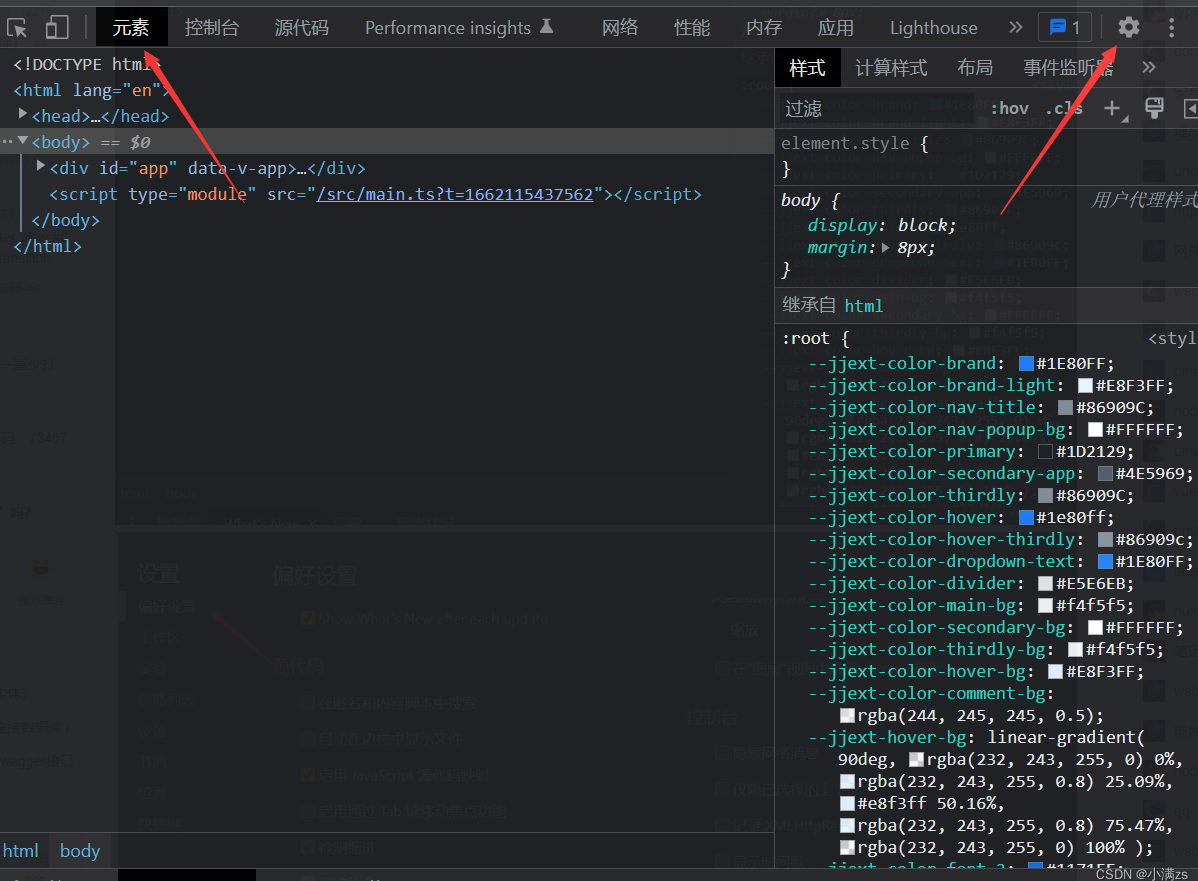Expand the div id="app" node

tap(41, 167)
